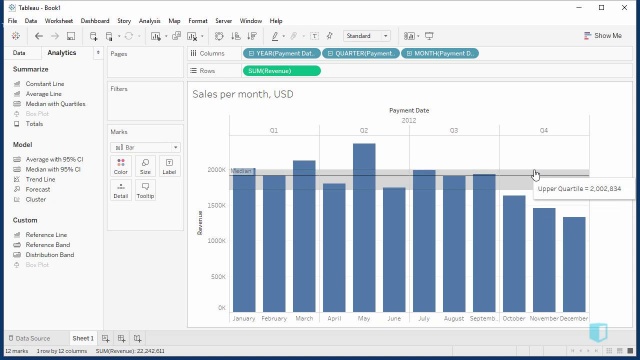The height and width of the screenshot is (360, 640).
Task: Sort ascending using toolbar icon
Action: 236,36
